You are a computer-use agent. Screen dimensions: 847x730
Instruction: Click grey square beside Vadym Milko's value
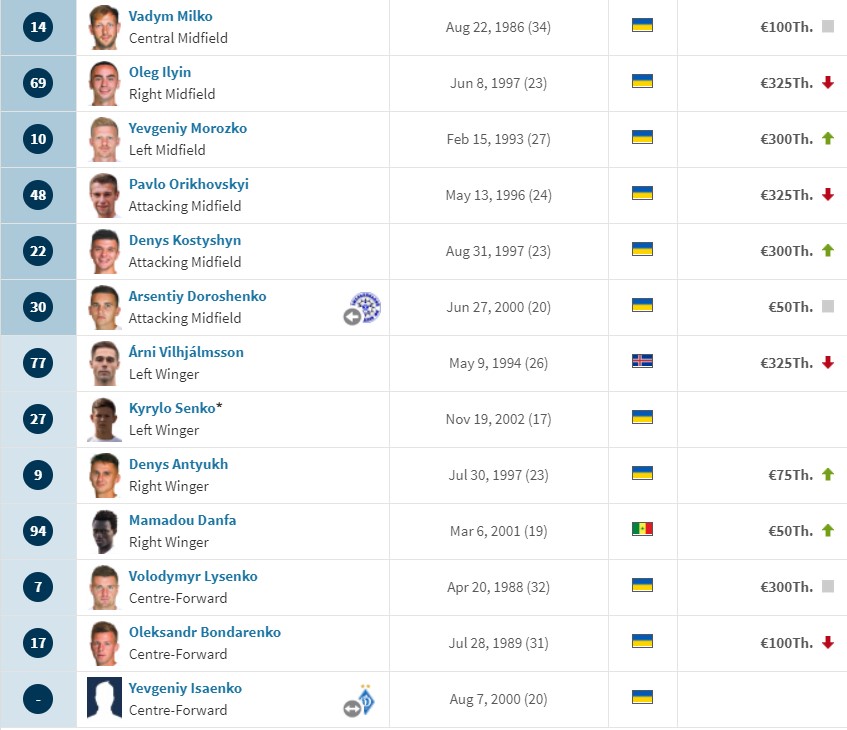pyautogui.click(x=828, y=26)
